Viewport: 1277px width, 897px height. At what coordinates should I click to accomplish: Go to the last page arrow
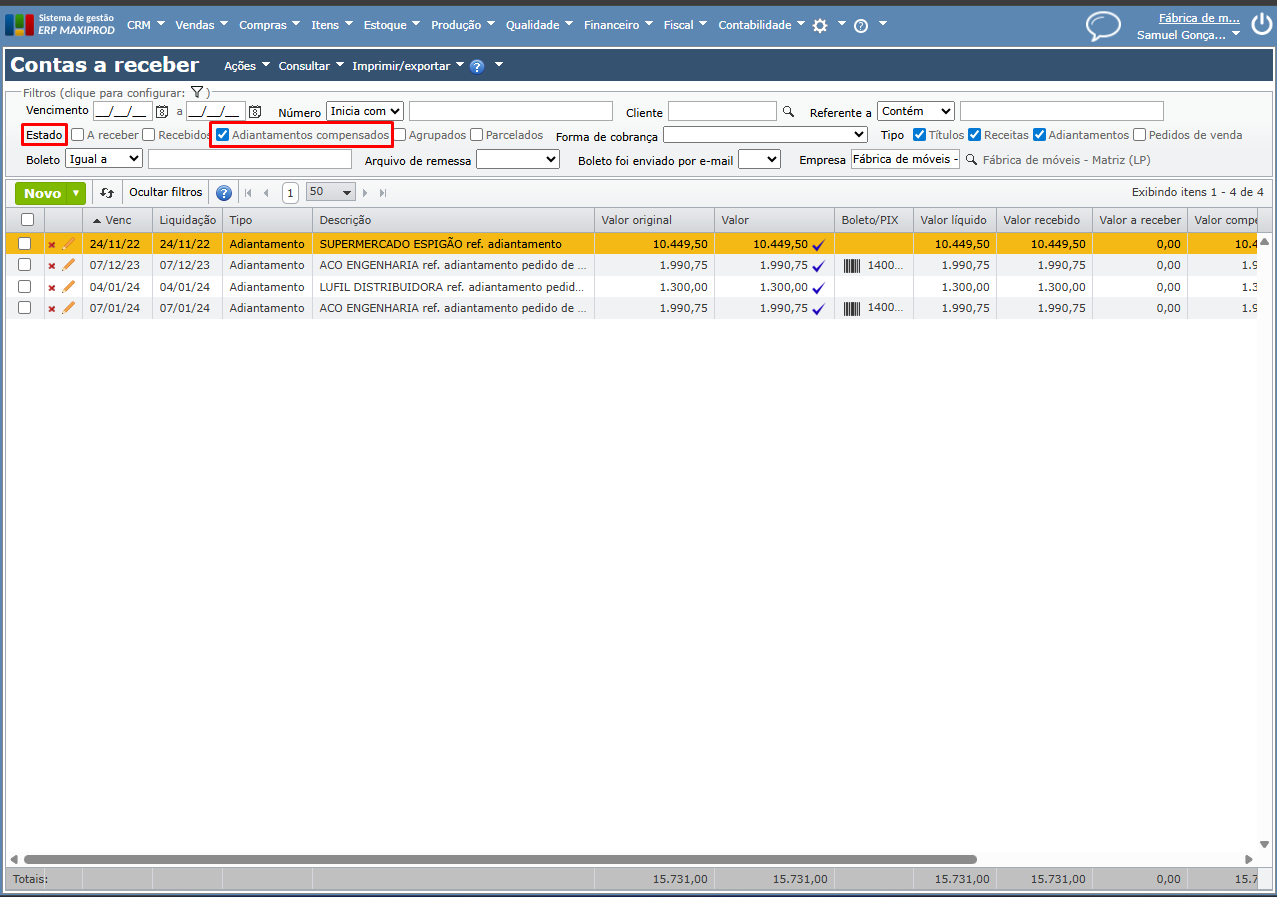point(383,193)
